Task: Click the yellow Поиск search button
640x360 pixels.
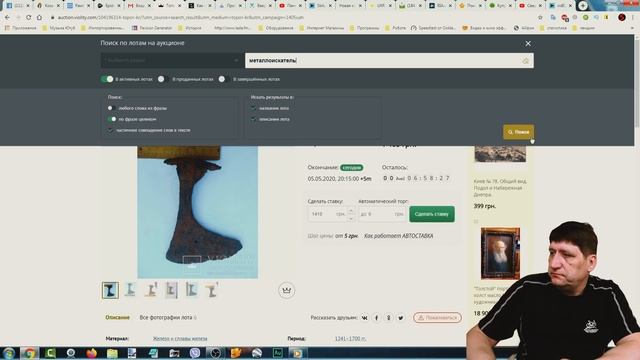Action: point(518,132)
